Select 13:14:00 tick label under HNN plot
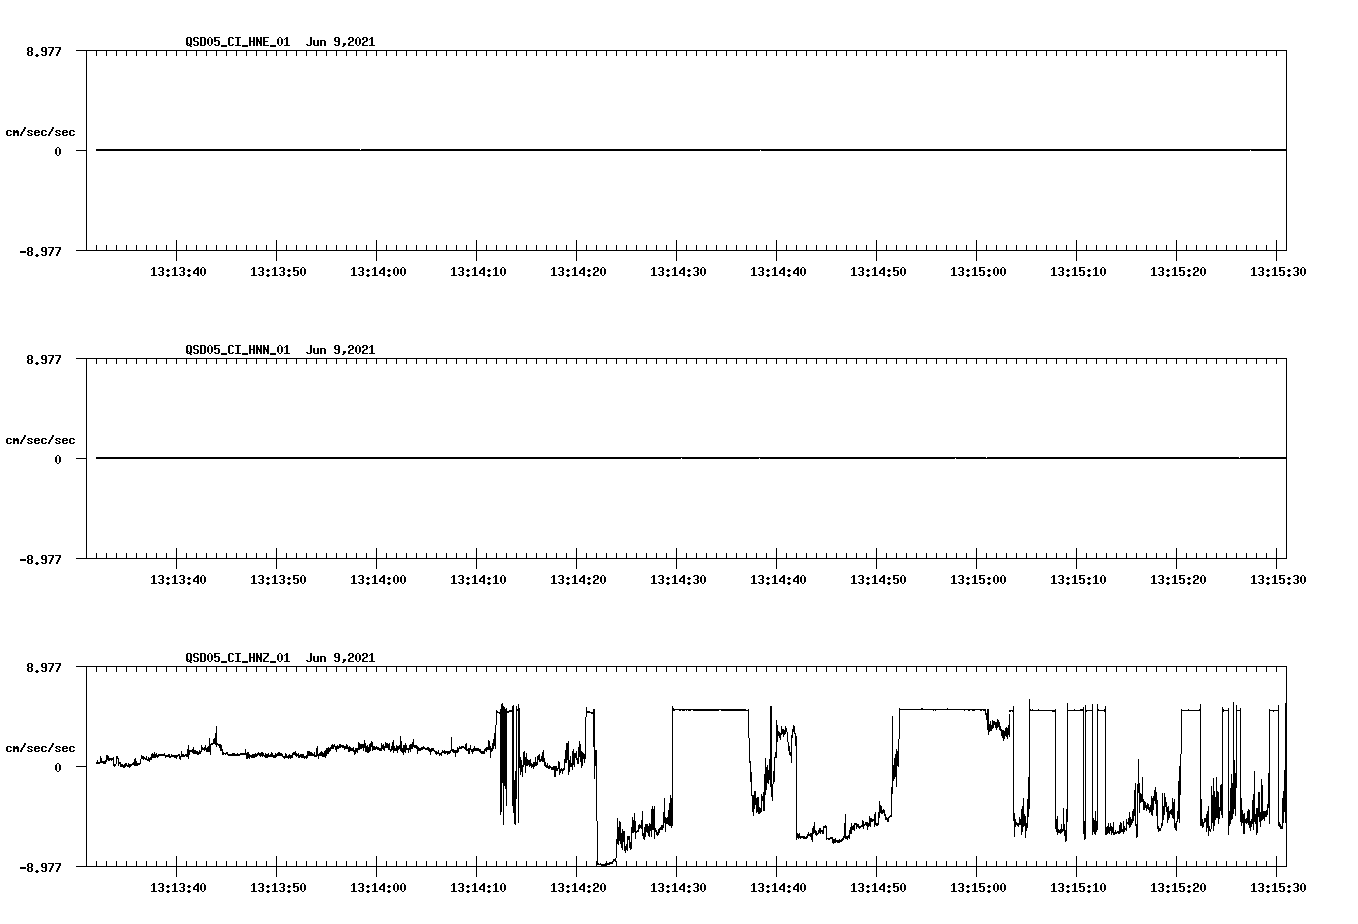 coord(378,580)
